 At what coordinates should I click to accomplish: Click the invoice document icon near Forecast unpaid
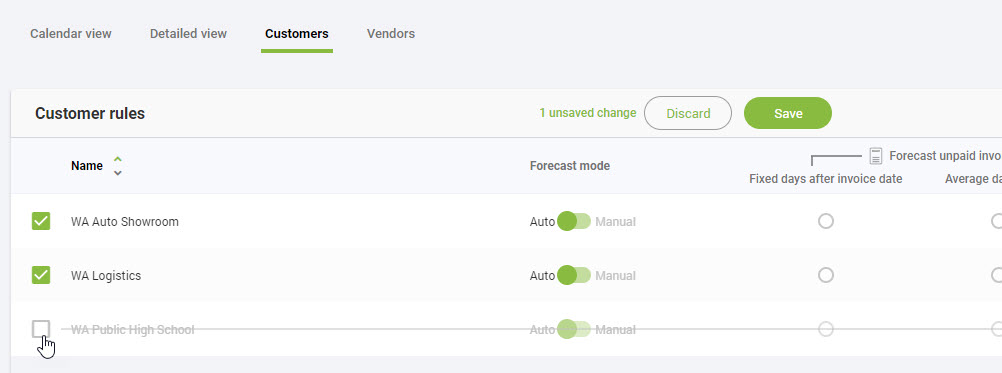click(876, 156)
